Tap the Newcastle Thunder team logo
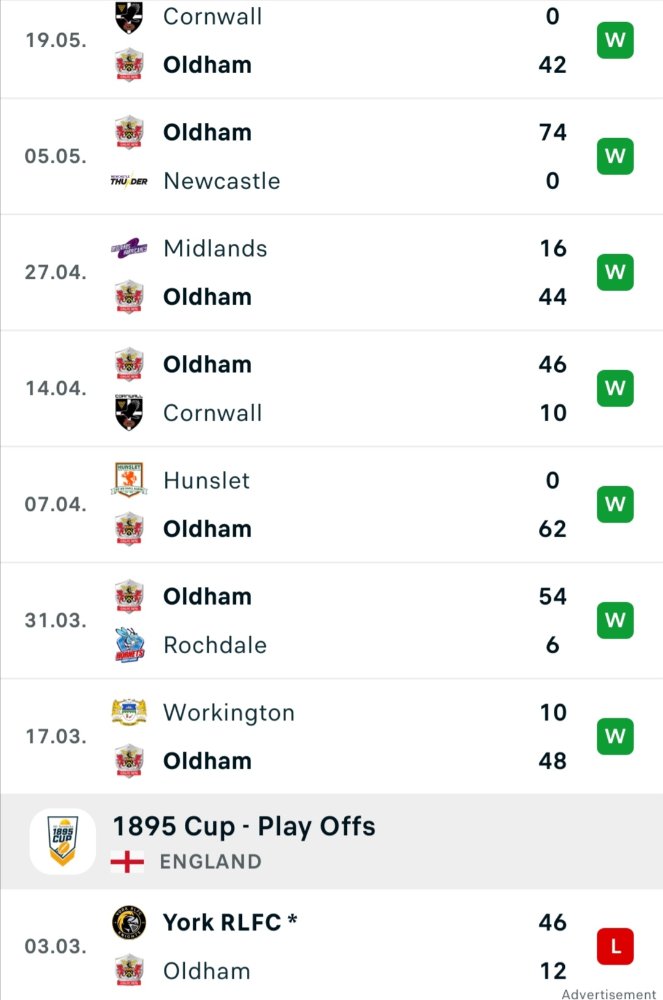 point(129,180)
